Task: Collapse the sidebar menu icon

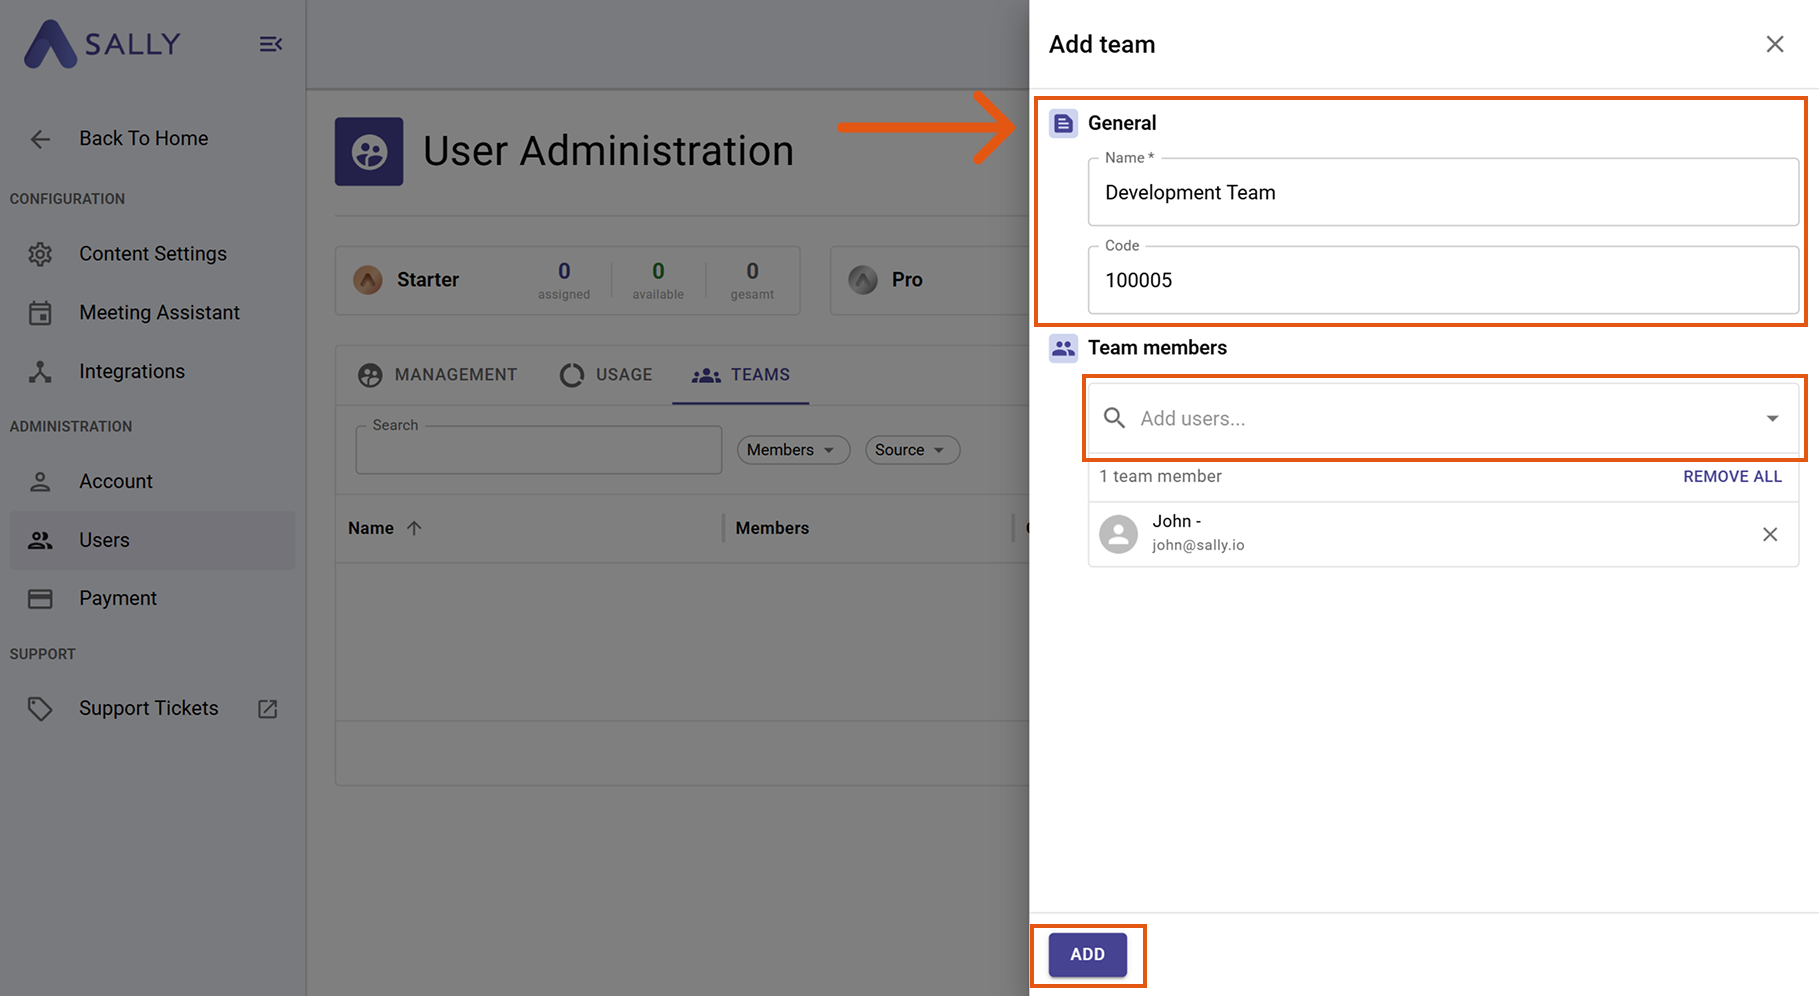Action: 270,44
